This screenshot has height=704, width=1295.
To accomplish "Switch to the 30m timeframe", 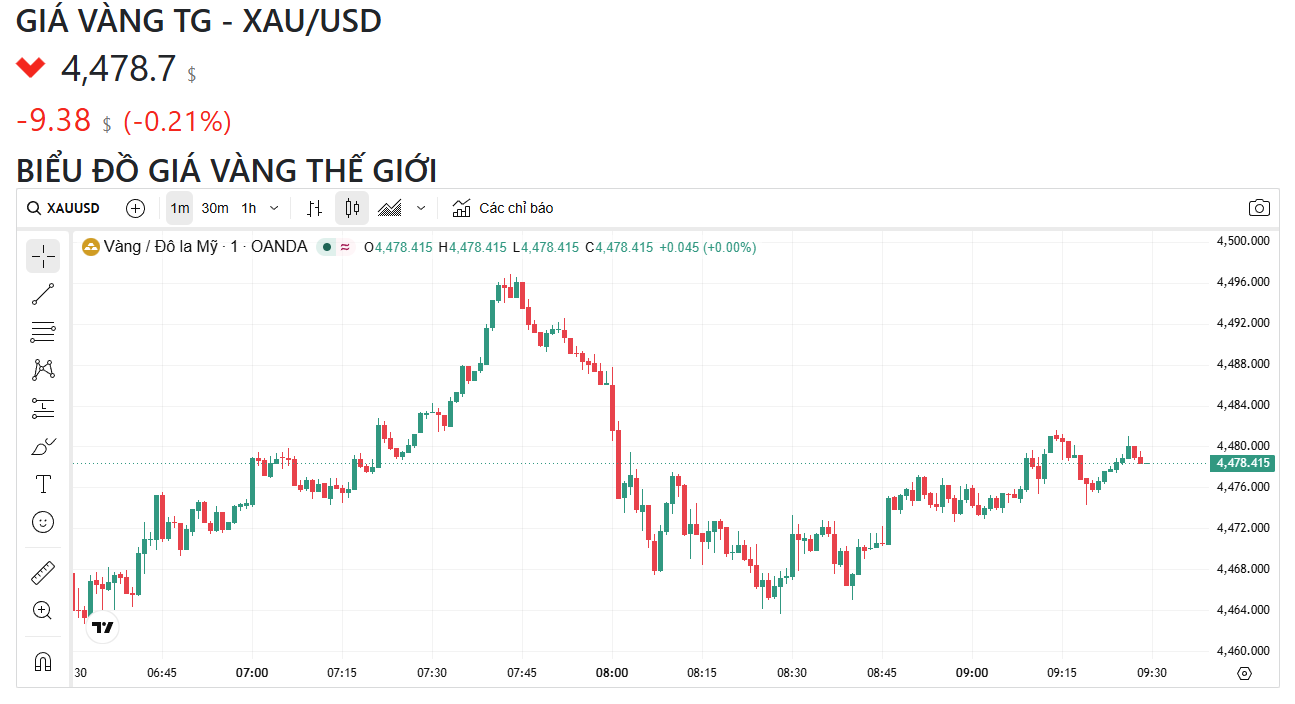I will 215,208.
